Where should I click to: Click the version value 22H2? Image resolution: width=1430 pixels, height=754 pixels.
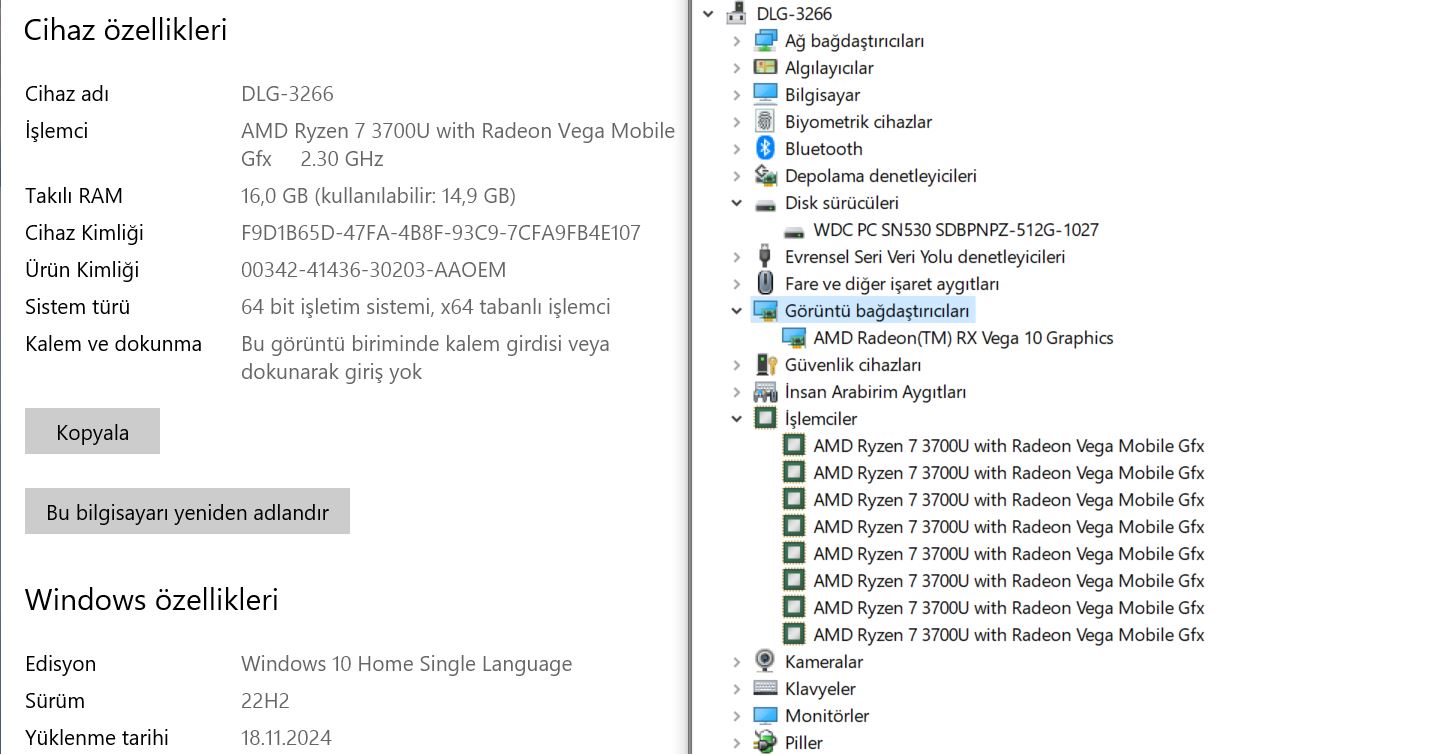pos(265,701)
